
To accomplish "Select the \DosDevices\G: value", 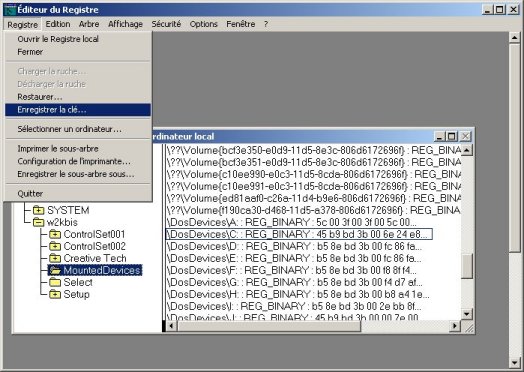I will coord(295,282).
